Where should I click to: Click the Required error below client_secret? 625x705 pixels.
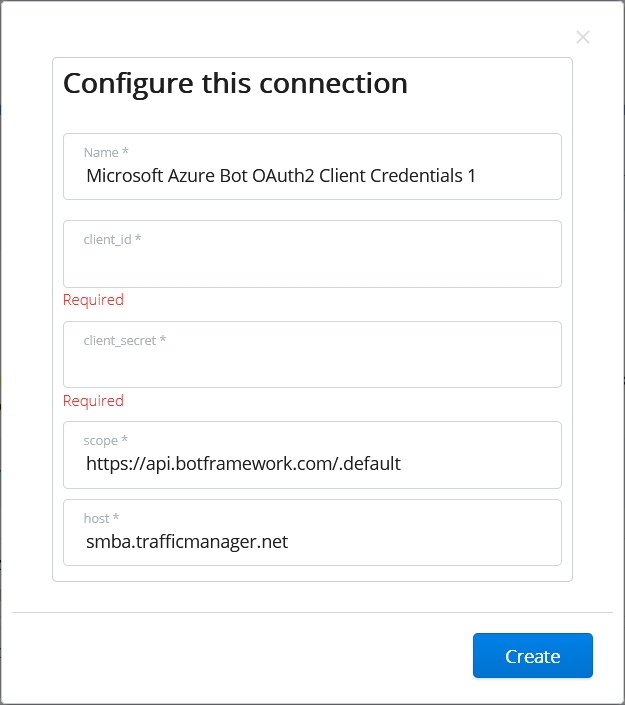[93, 401]
